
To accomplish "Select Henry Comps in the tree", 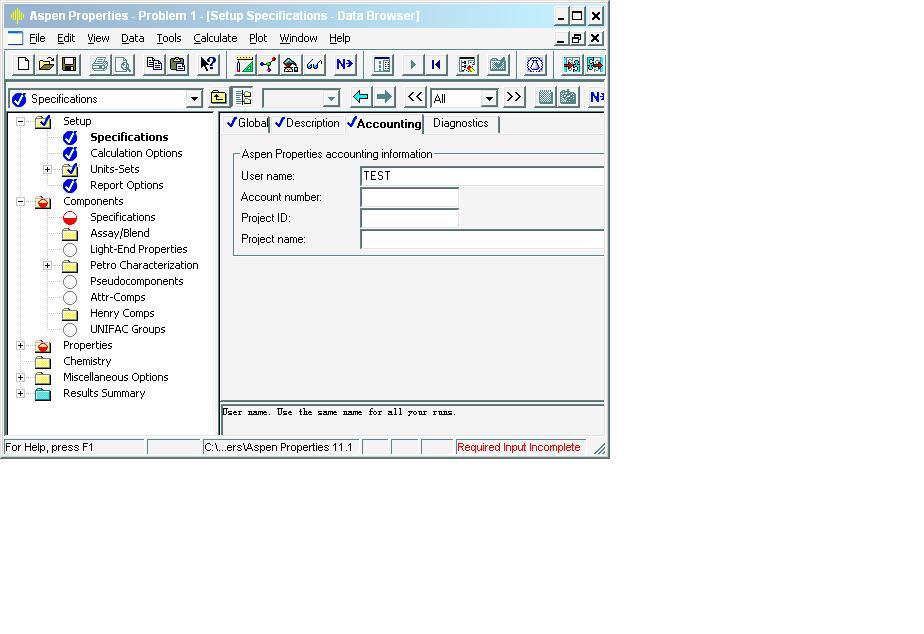I will click(x=122, y=313).
